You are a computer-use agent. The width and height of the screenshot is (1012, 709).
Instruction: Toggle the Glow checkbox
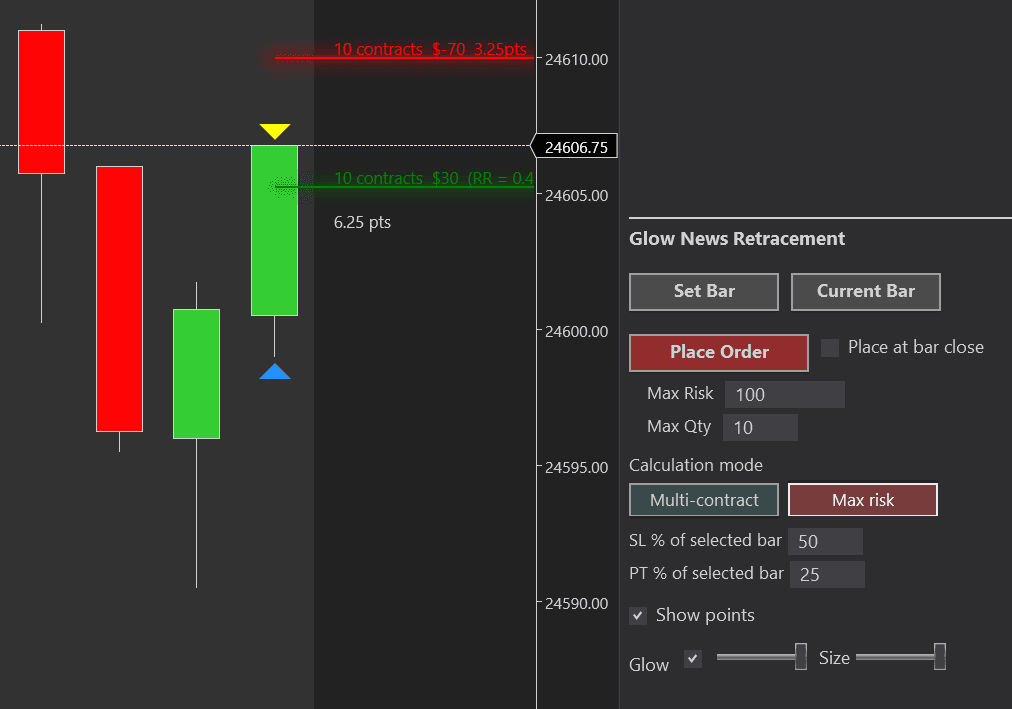692,659
